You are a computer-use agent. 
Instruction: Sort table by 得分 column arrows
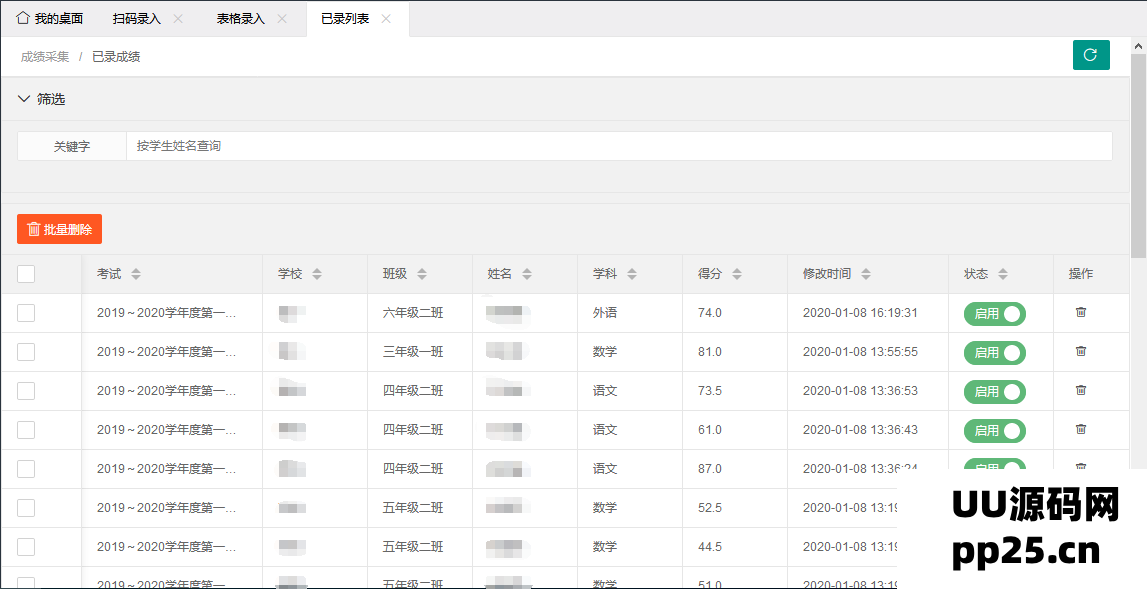click(737, 274)
